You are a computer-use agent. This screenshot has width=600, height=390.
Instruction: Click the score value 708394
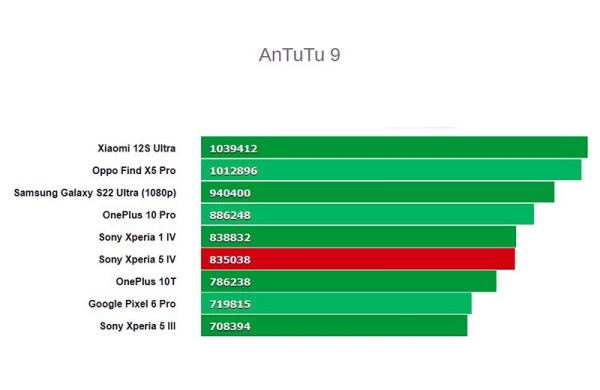[230, 326]
